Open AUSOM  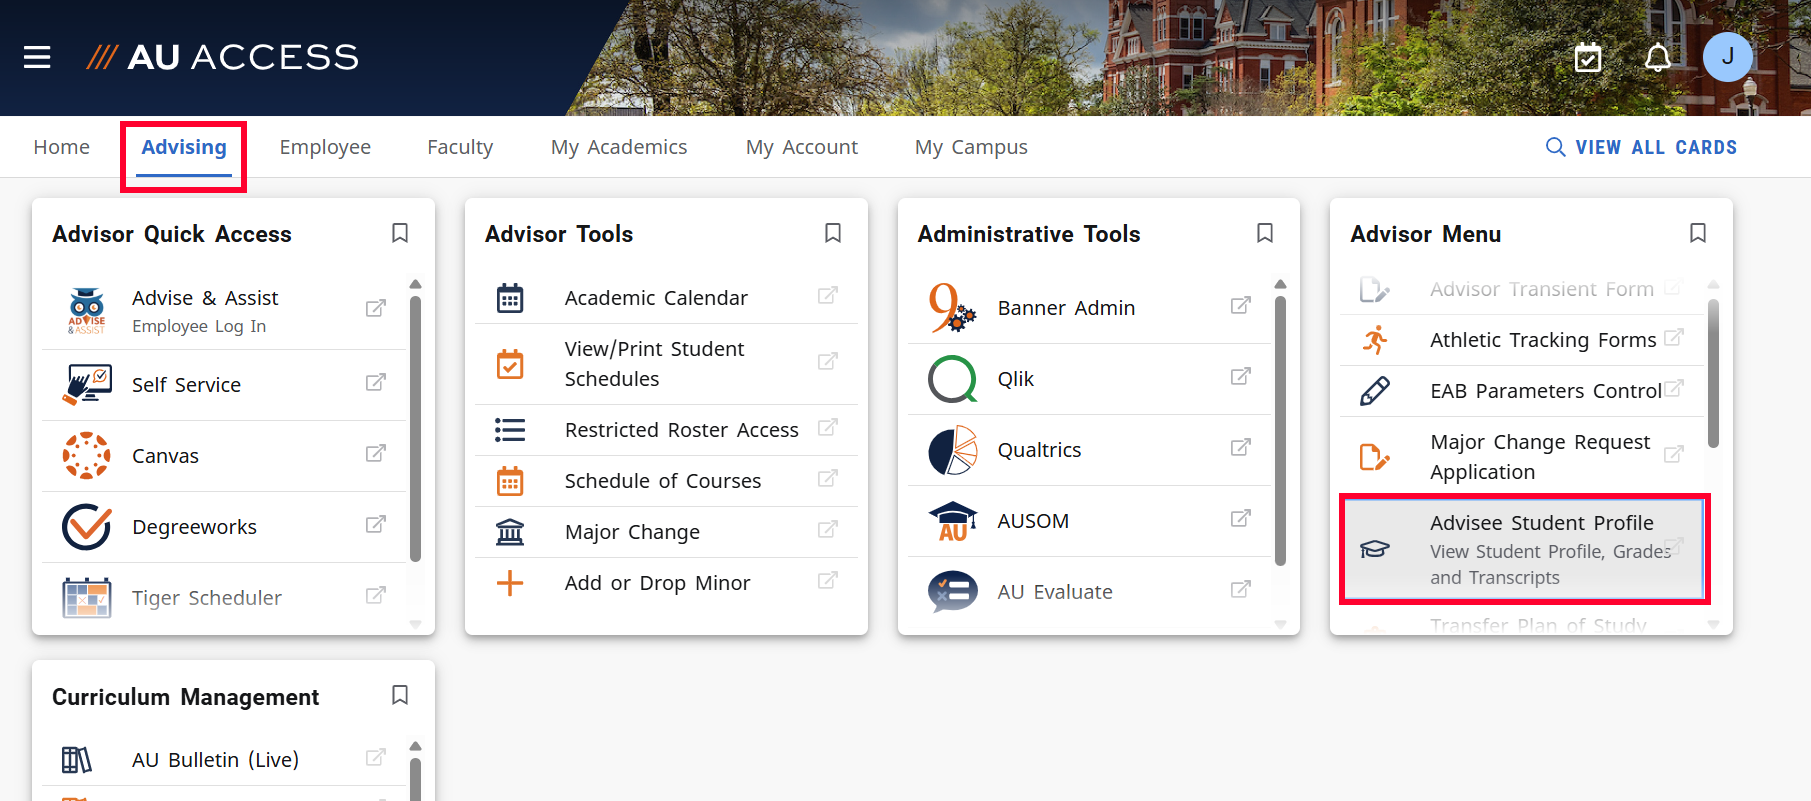coord(1089,521)
